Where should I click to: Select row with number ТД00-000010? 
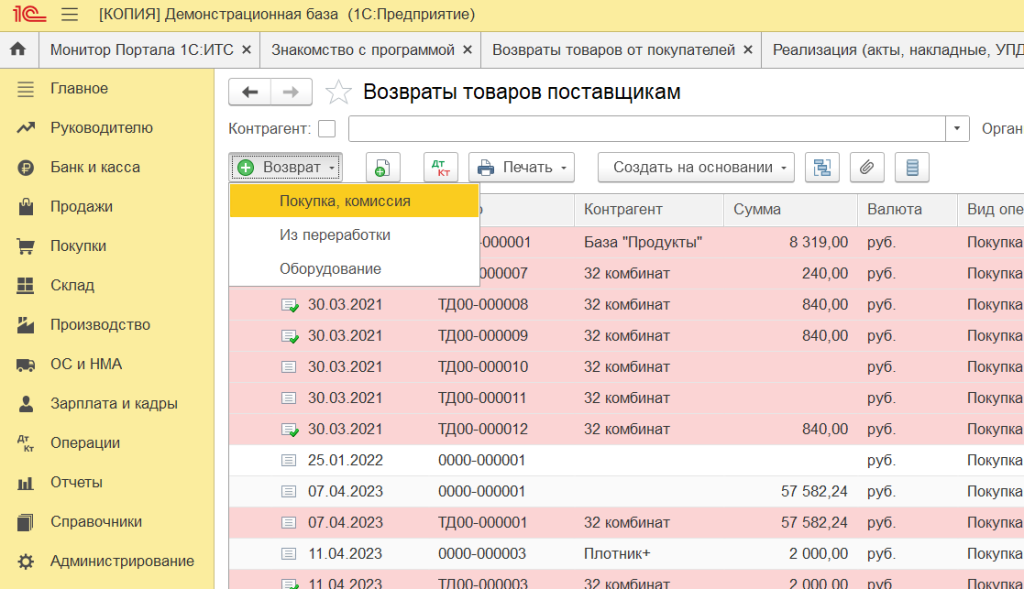tap(626, 367)
